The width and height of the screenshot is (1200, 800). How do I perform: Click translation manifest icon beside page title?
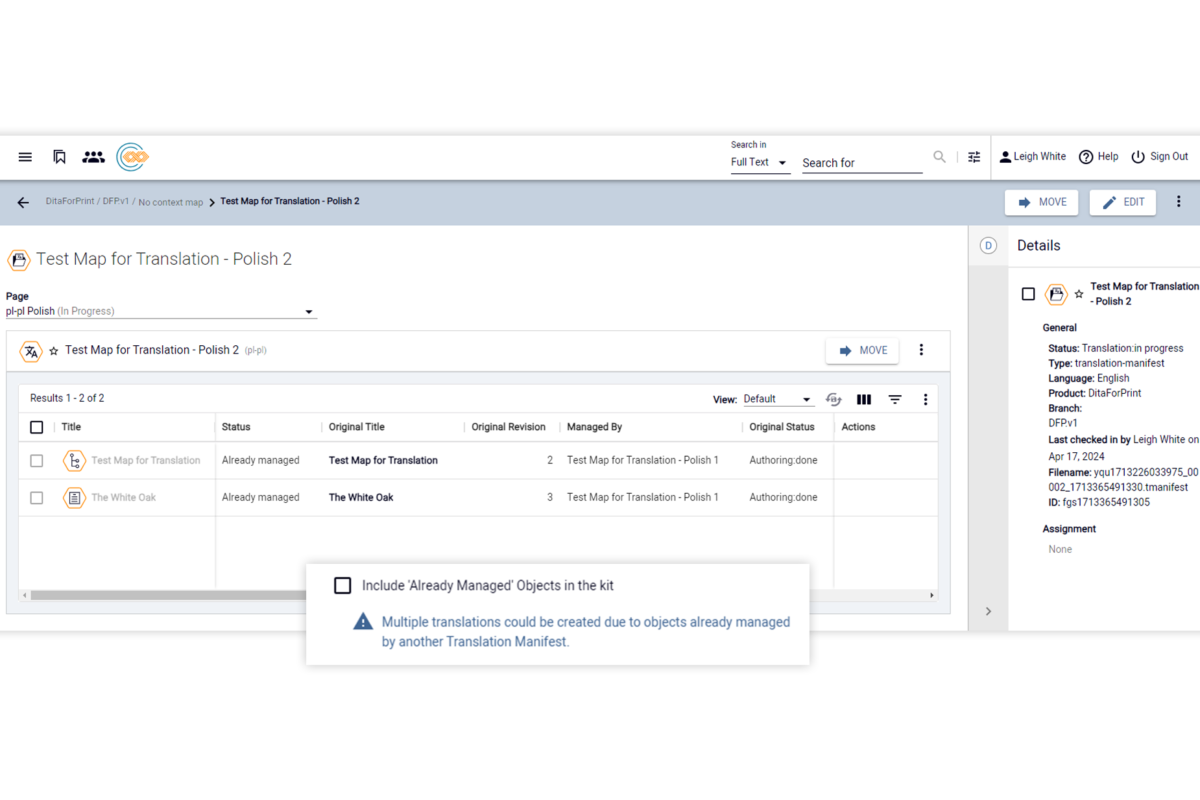(x=19, y=260)
